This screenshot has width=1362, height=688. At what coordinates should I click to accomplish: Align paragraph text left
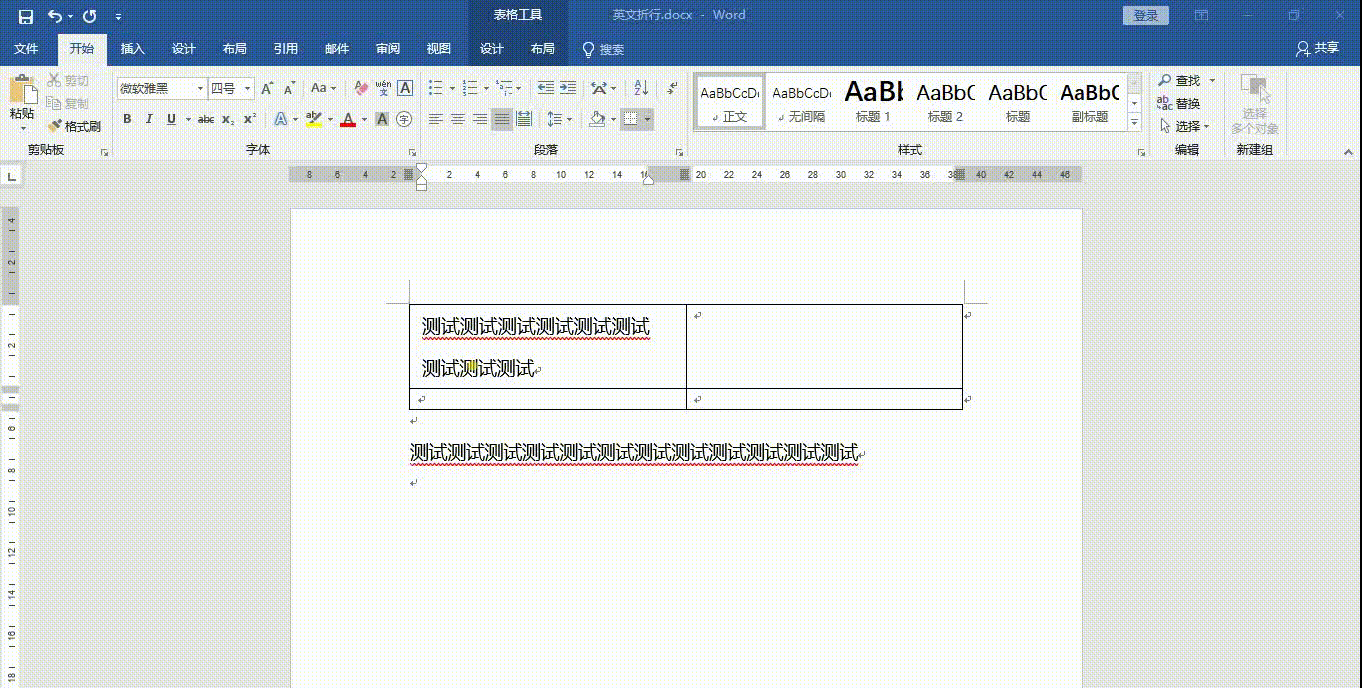point(436,119)
